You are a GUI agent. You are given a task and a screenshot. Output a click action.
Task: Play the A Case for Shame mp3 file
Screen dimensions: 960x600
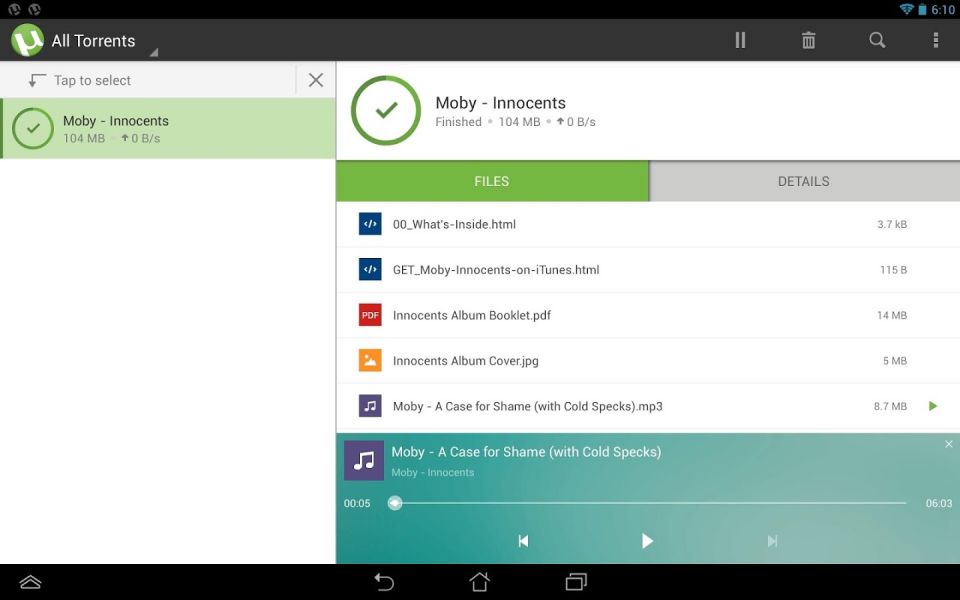932,406
